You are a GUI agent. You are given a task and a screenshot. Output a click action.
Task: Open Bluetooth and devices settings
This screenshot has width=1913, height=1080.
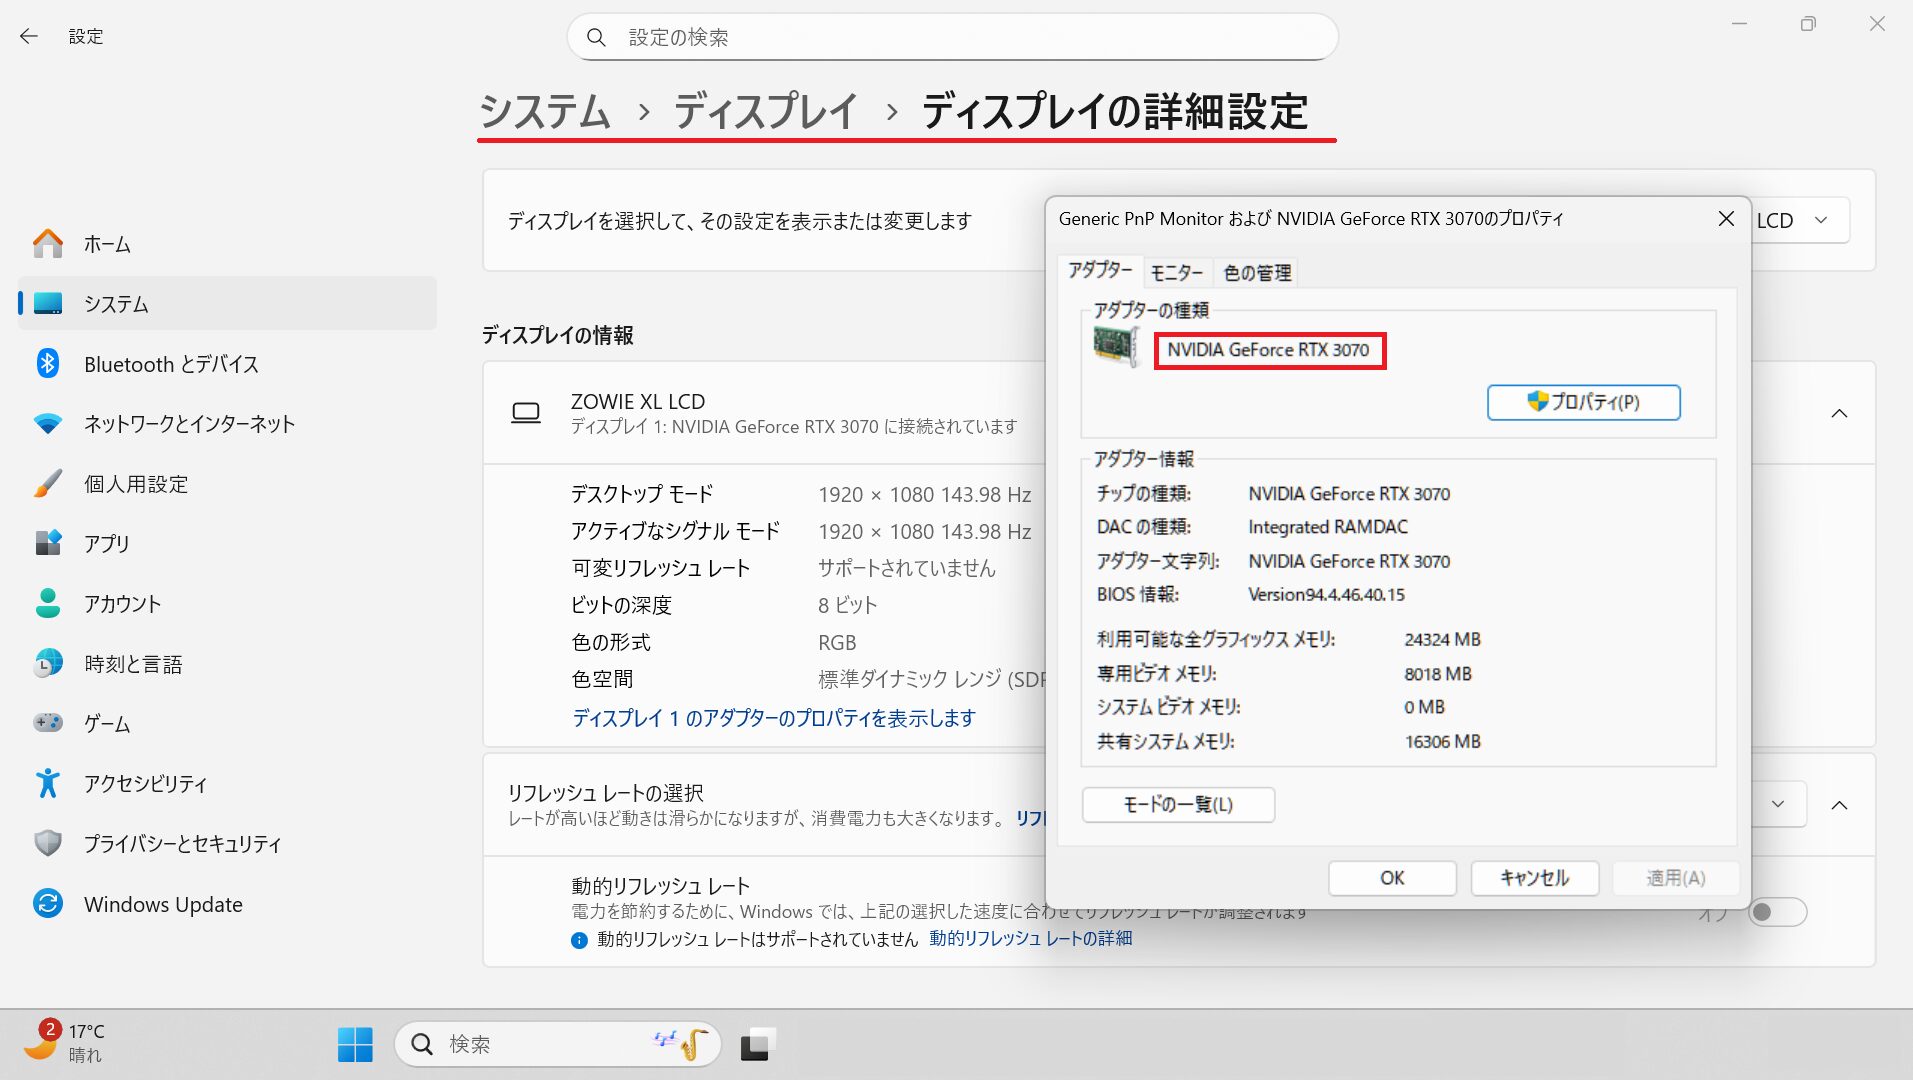[x=170, y=364]
